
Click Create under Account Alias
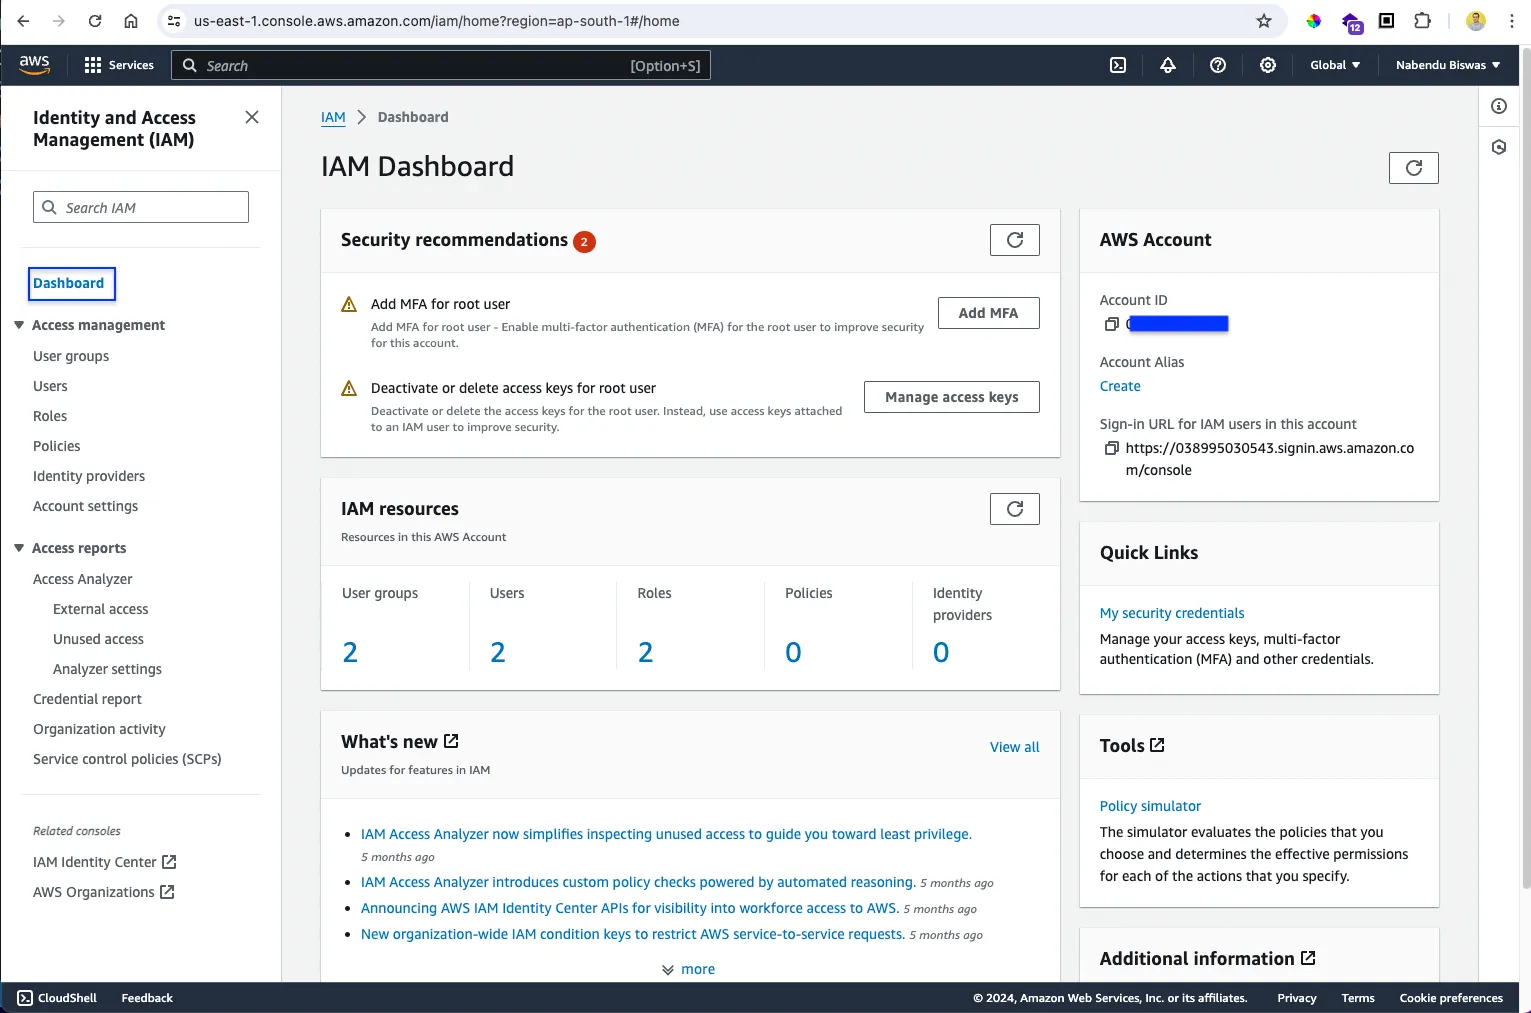[1120, 386]
